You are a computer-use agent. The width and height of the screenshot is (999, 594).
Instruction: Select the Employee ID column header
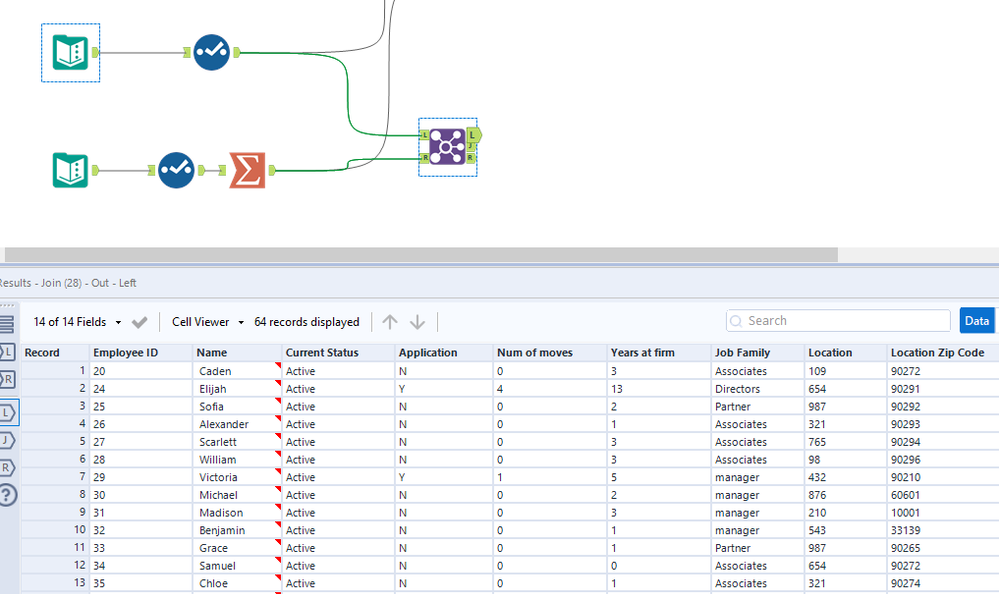(x=141, y=352)
